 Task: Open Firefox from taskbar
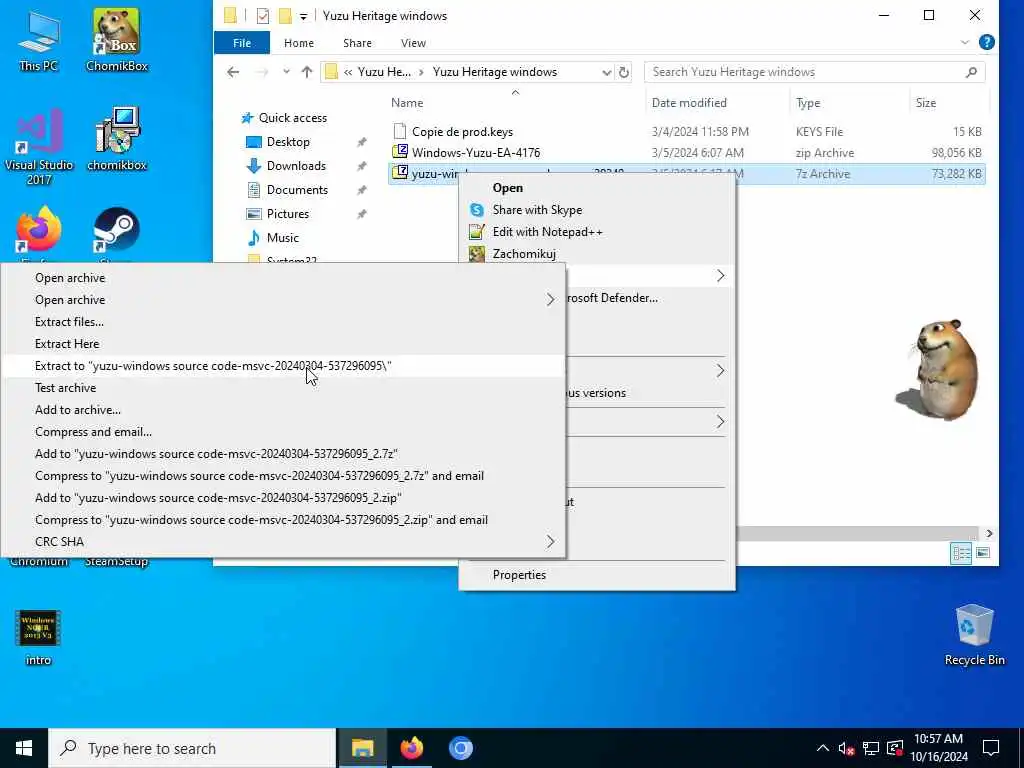(x=411, y=748)
